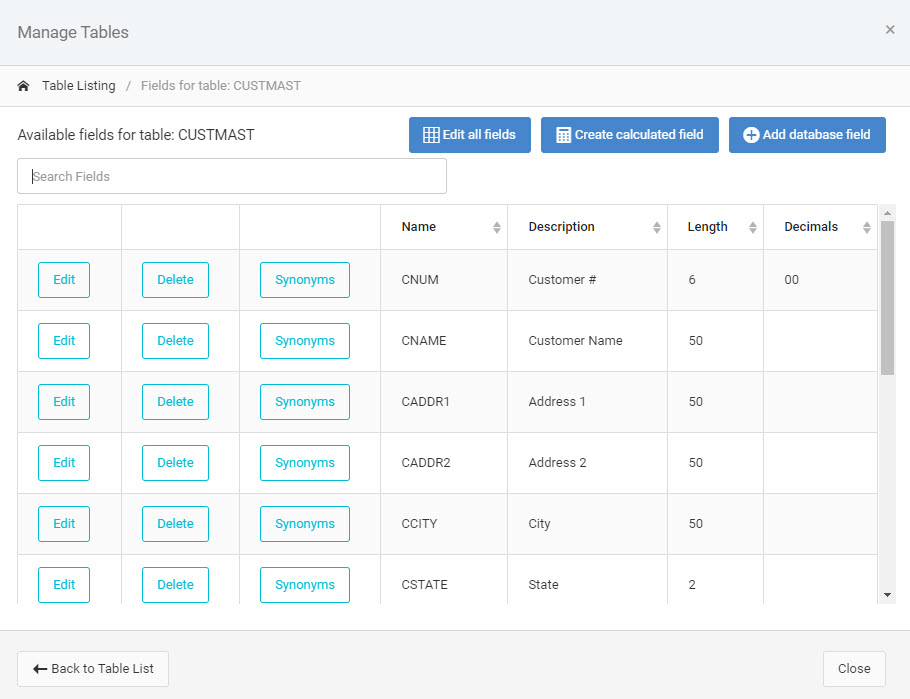
Task: Select the CCITY name cell
Action: pyautogui.click(x=444, y=524)
